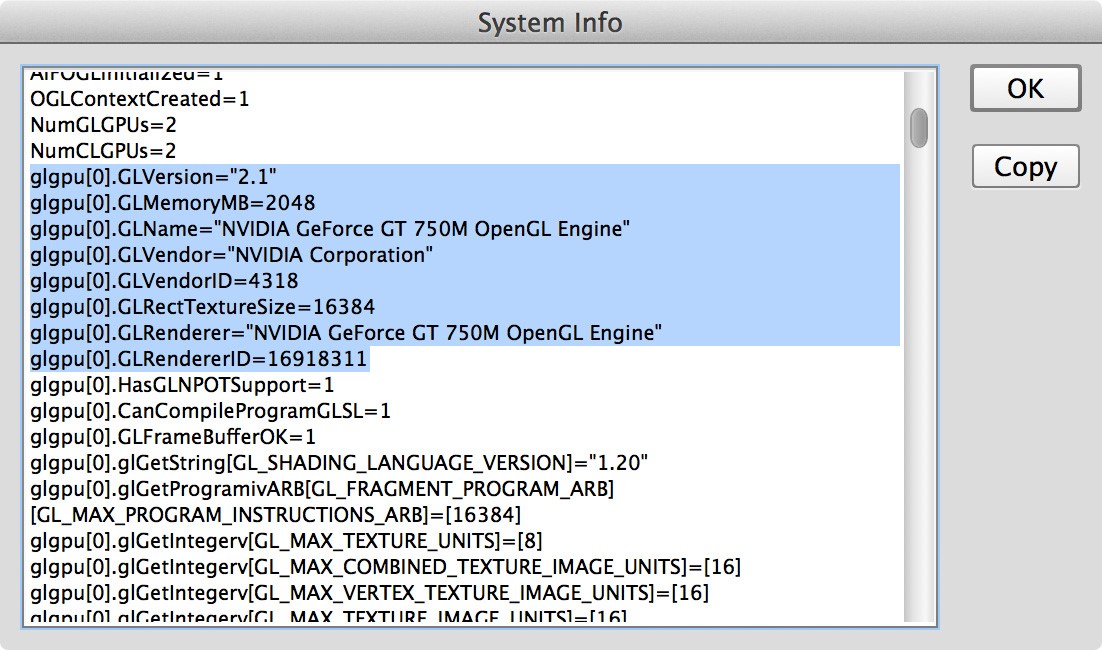Place cursor on the NumGLGPUs=2 line
The width and height of the screenshot is (1102, 650).
pos(103,125)
